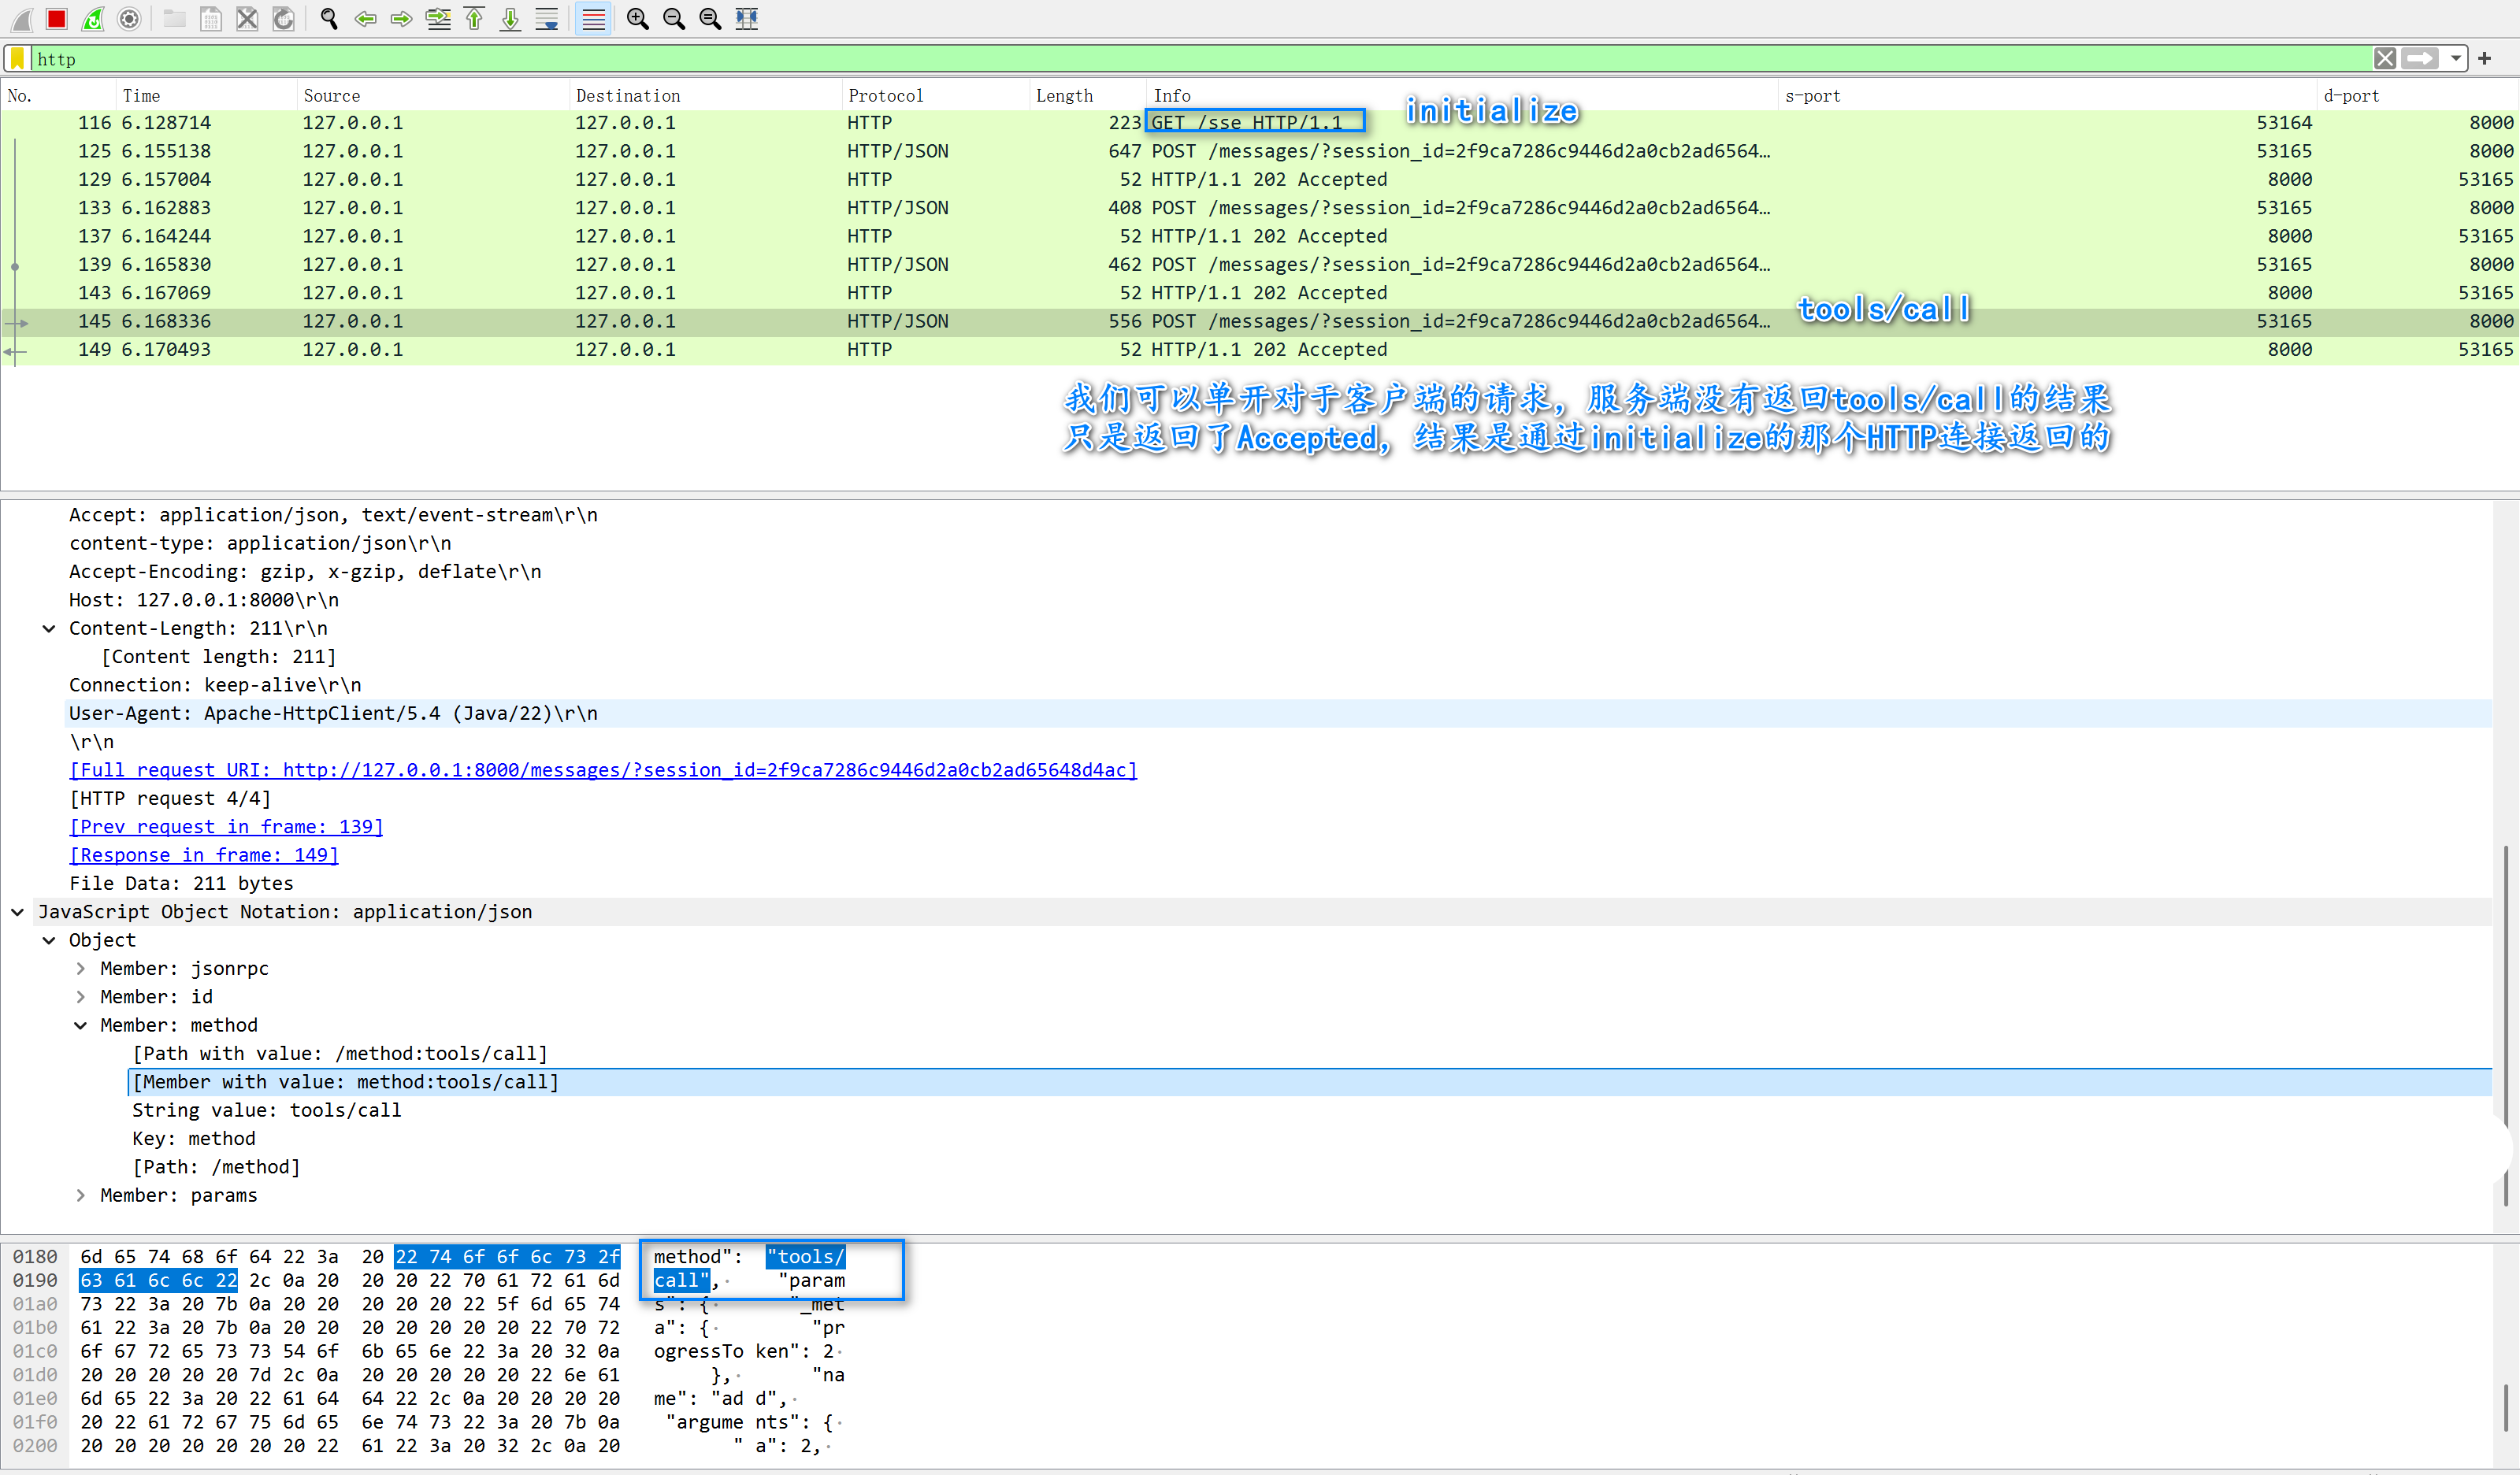
Task: Open the display filter history dropdown
Action: tap(2456, 59)
